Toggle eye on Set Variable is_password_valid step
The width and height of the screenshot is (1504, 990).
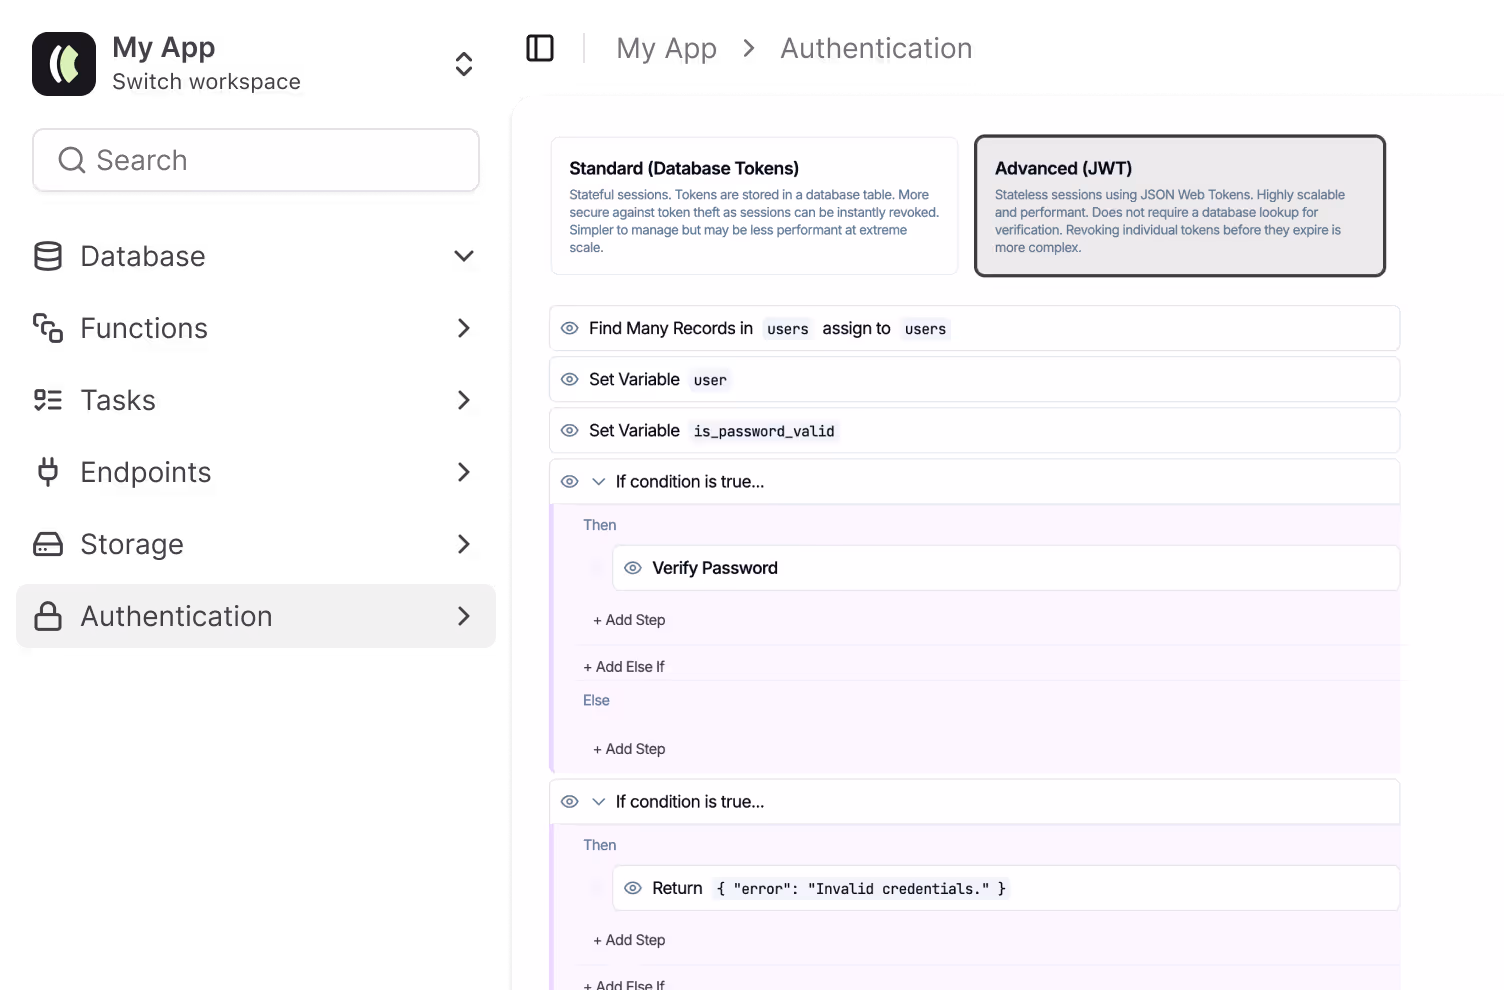(570, 430)
